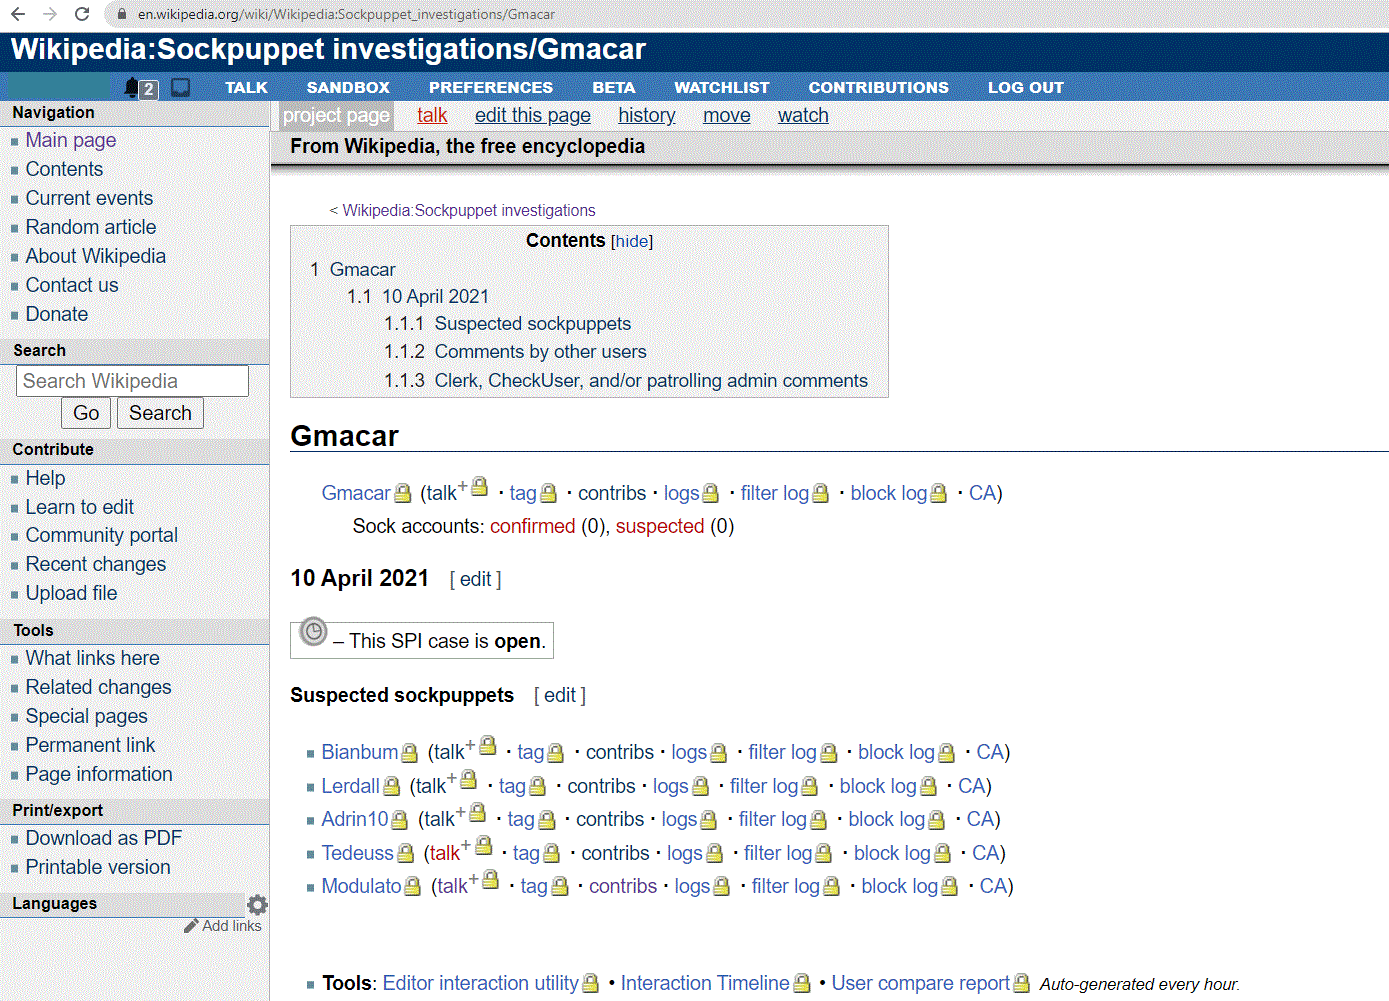
Task: Open Special pages in Tools
Action: point(87,716)
